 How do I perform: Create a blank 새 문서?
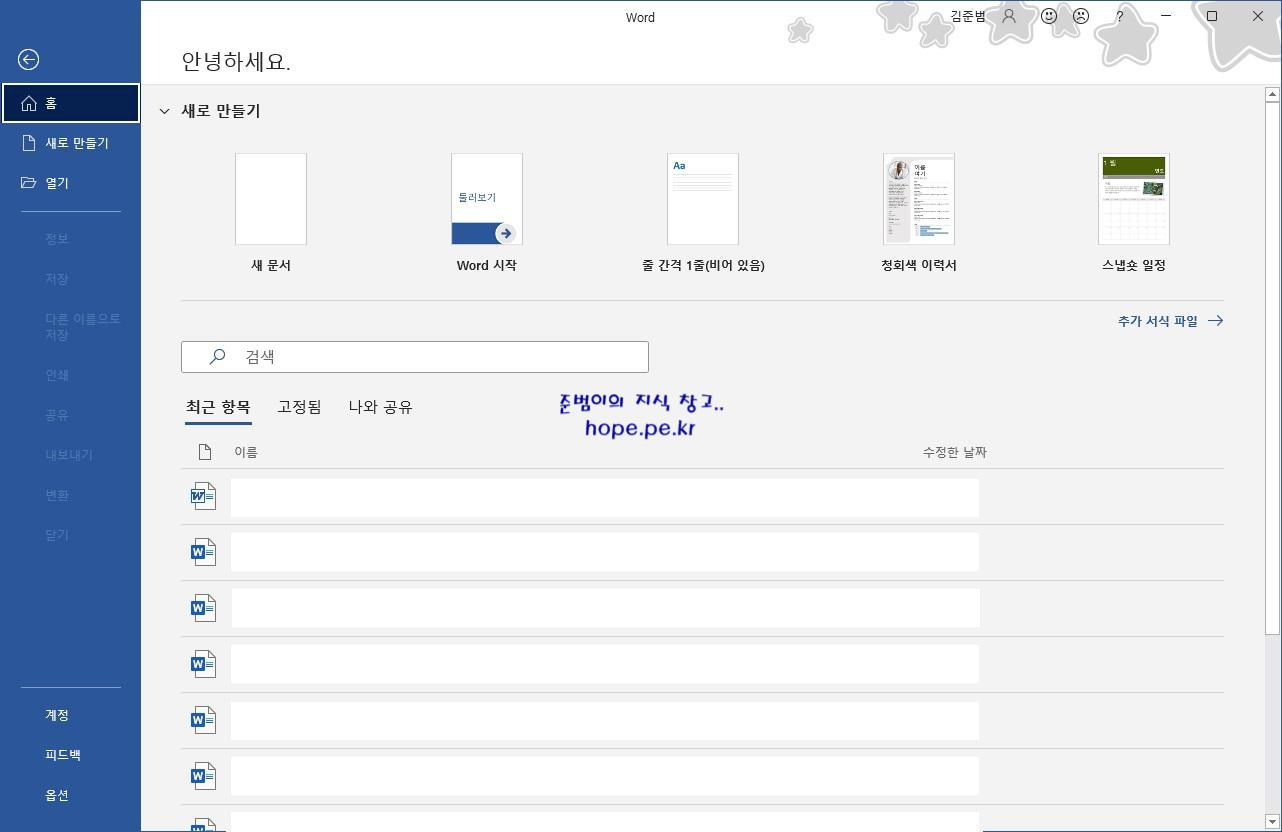coord(271,212)
